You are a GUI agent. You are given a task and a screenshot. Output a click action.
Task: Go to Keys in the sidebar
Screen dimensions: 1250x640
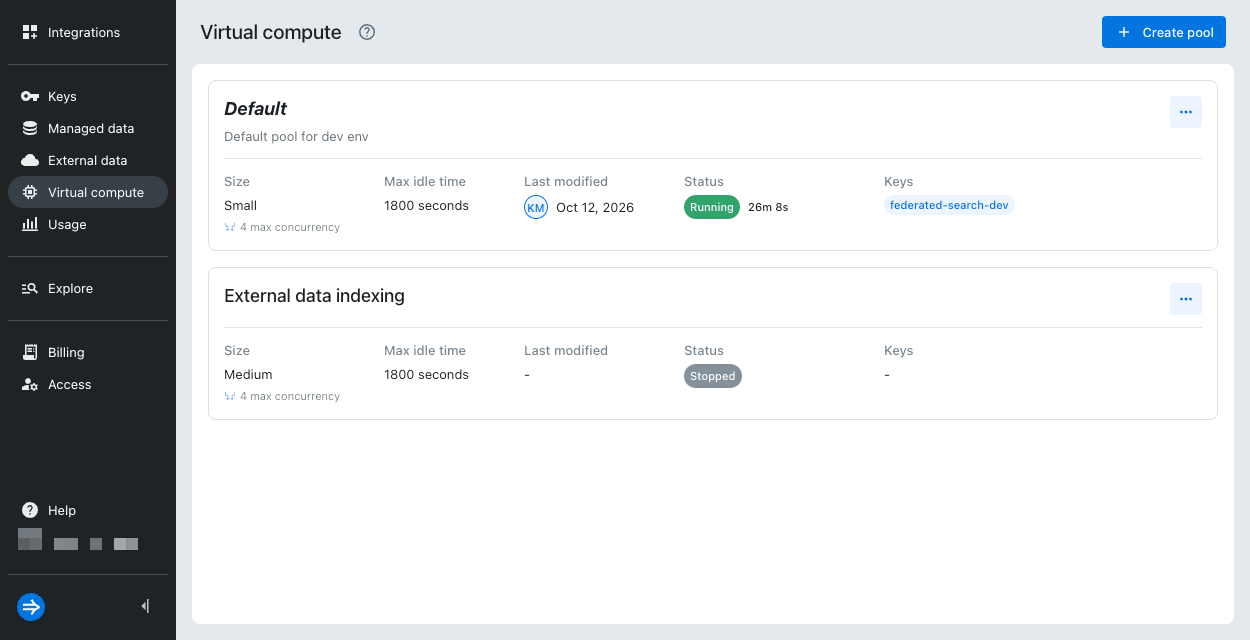tap(88, 96)
